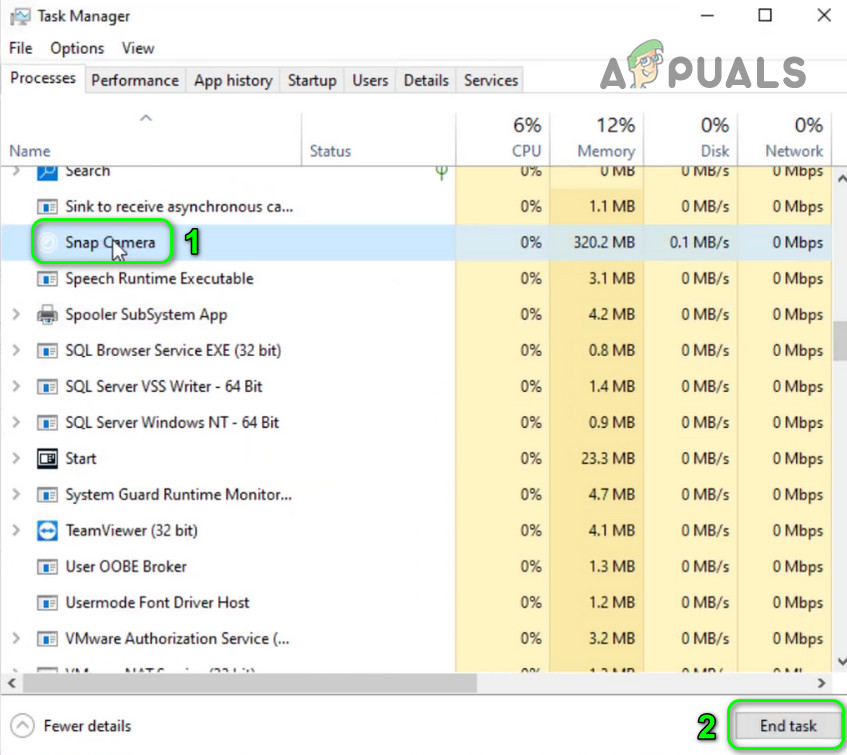Click the 320.2 MB memory value
847x755 pixels.
click(x=604, y=242)
